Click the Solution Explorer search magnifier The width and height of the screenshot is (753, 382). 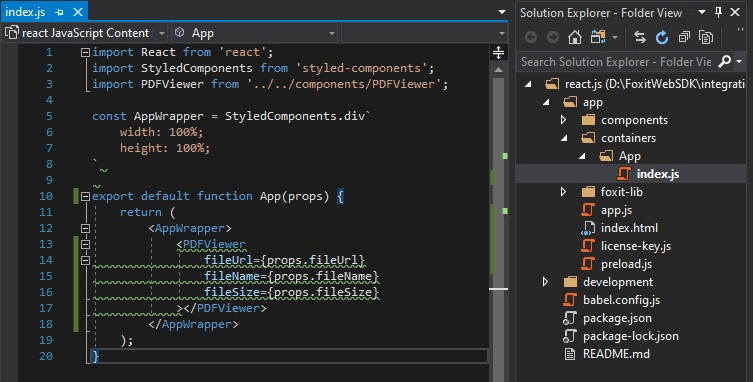point(725,62)
